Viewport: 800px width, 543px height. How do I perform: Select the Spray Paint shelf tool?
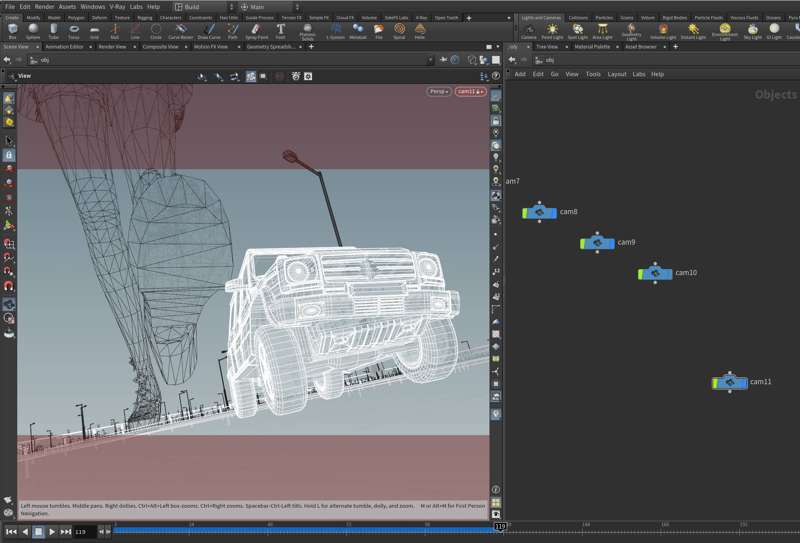tap(257, 31)
